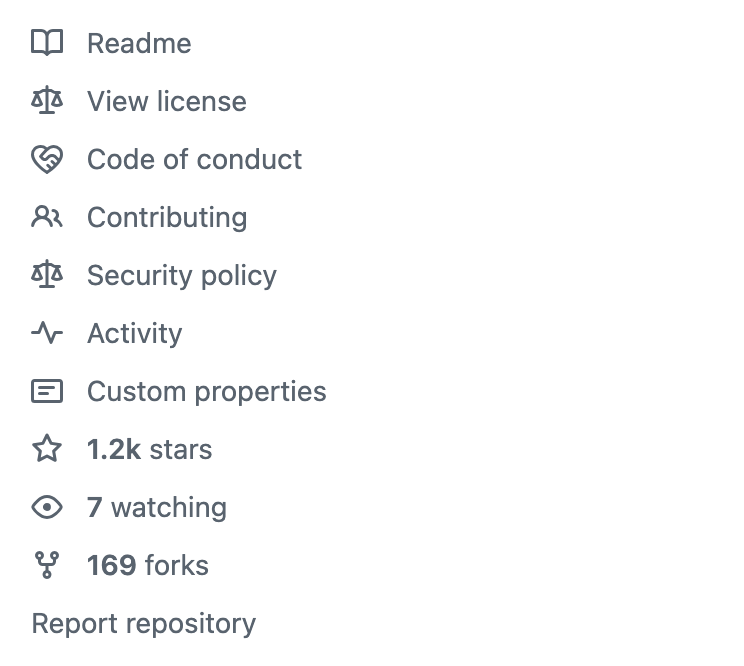The width and height of the screenshot is (744, 666).
Task: Open the Readme link
Action: (139, 43)
